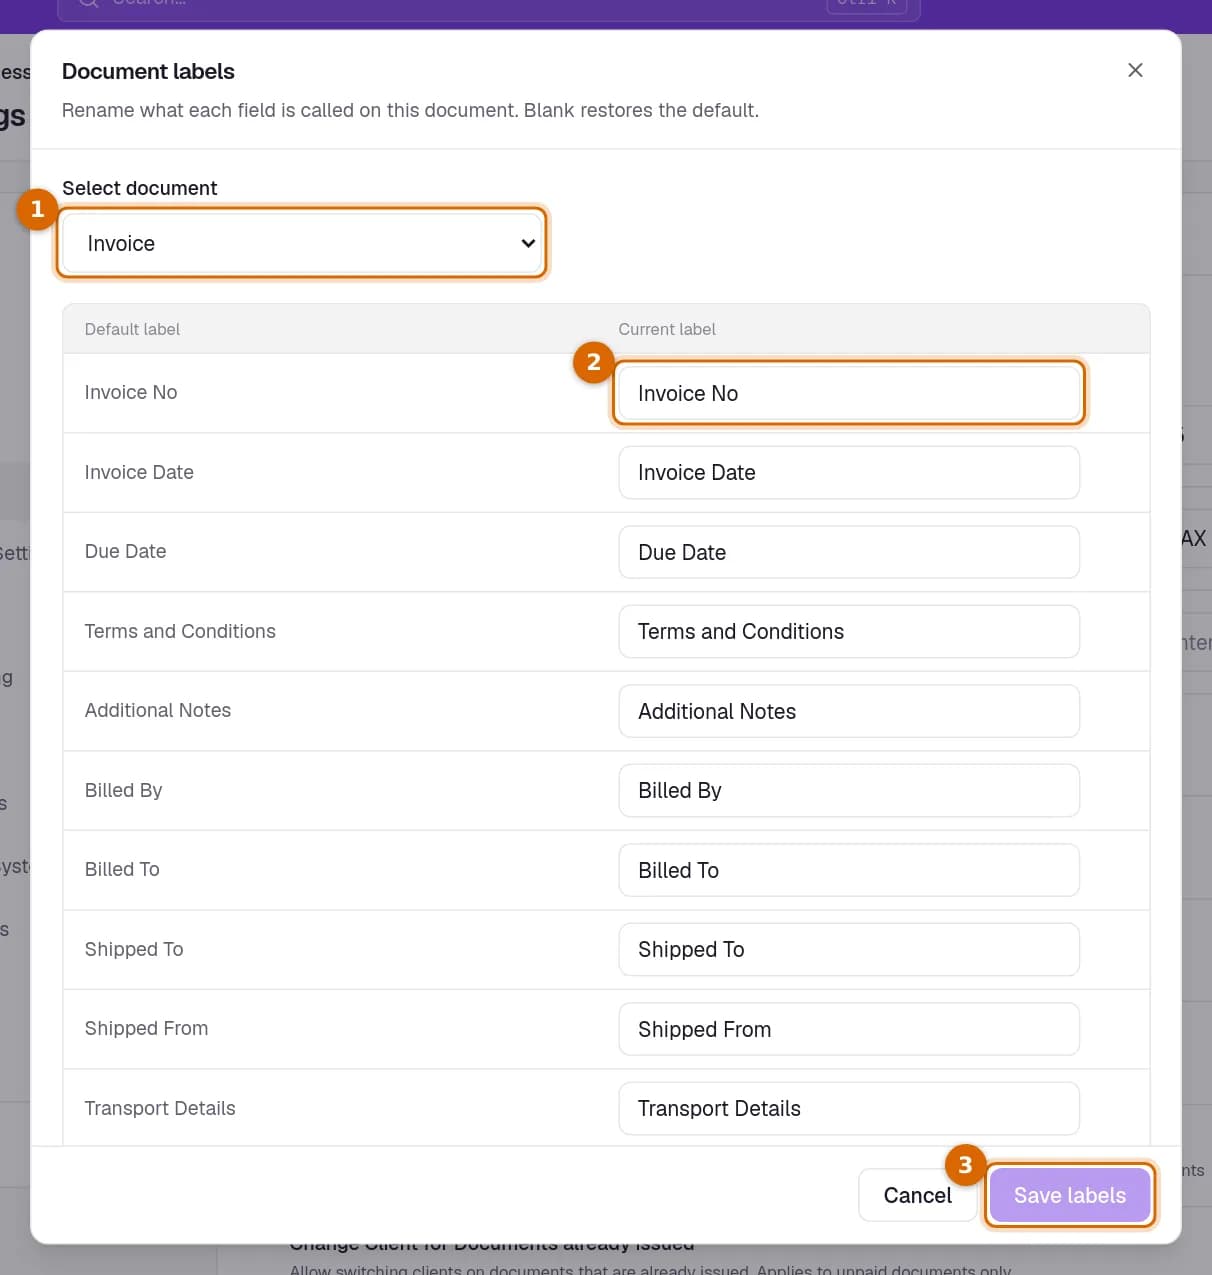
Task: Open the Select document dropdown
Action: click(x=302, y=243)
